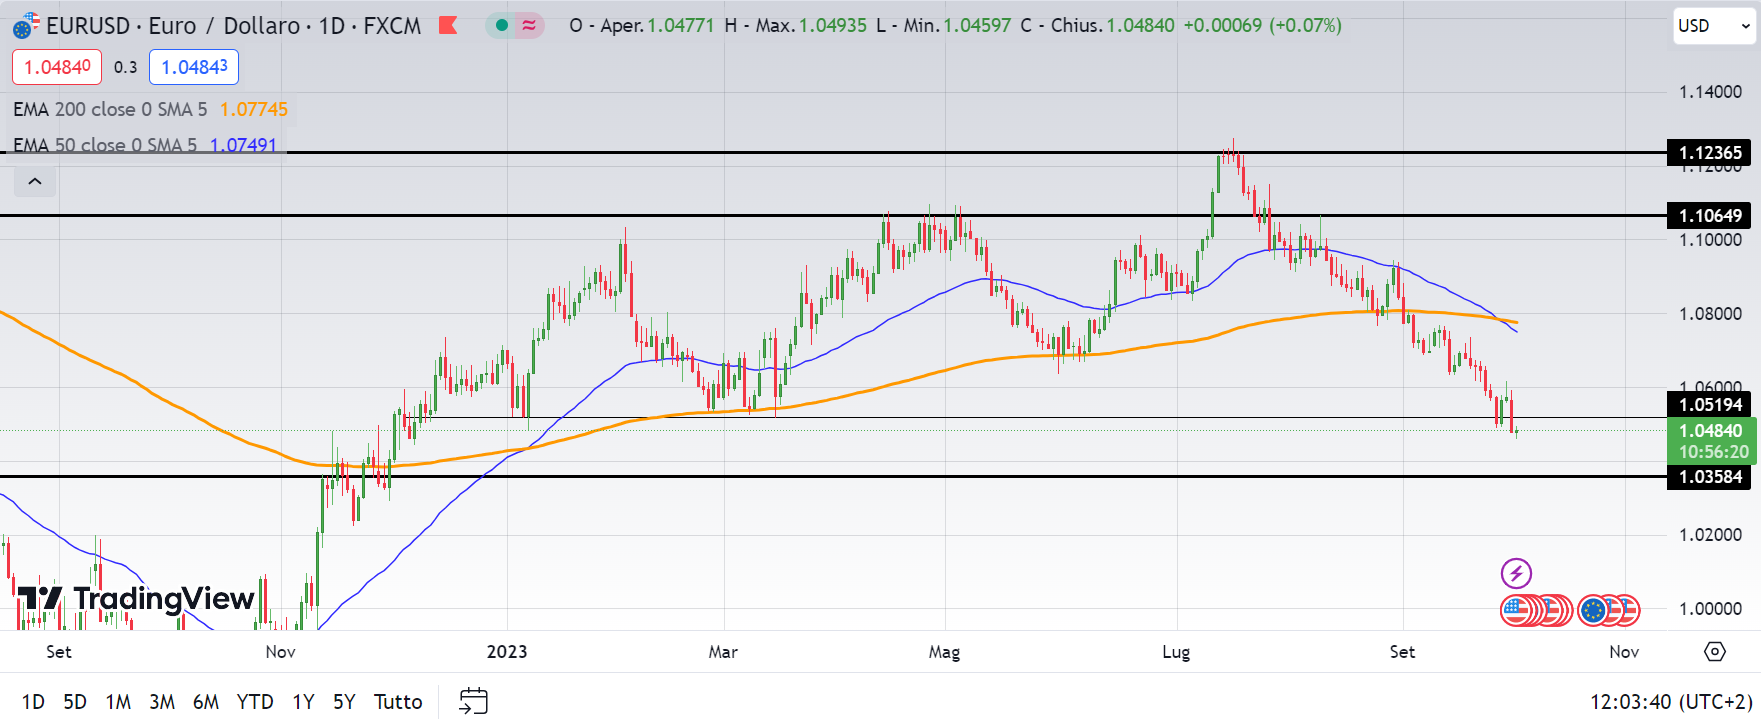Image resolution: width=1761 pixels, height=724 pixels.
Task: Select the 3M time range
Action: point(162,702)
